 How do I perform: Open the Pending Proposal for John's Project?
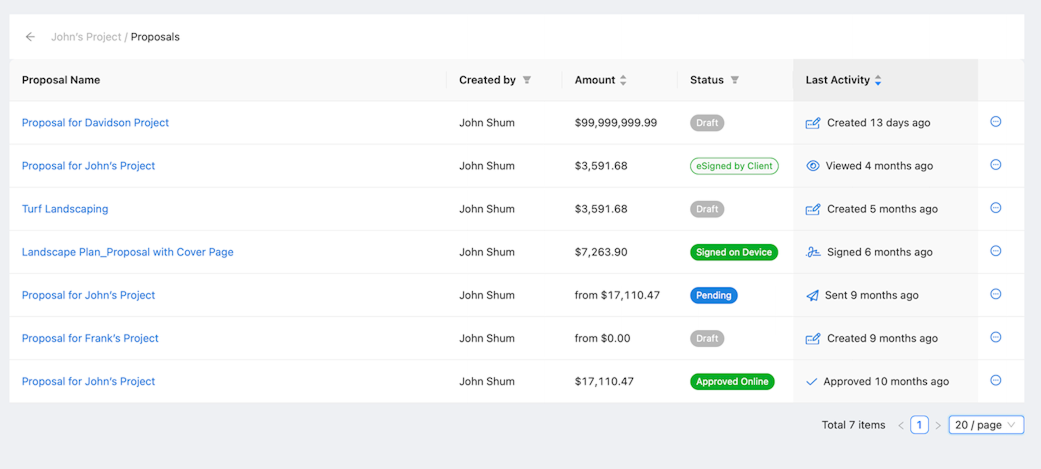(x=88, y=295)
